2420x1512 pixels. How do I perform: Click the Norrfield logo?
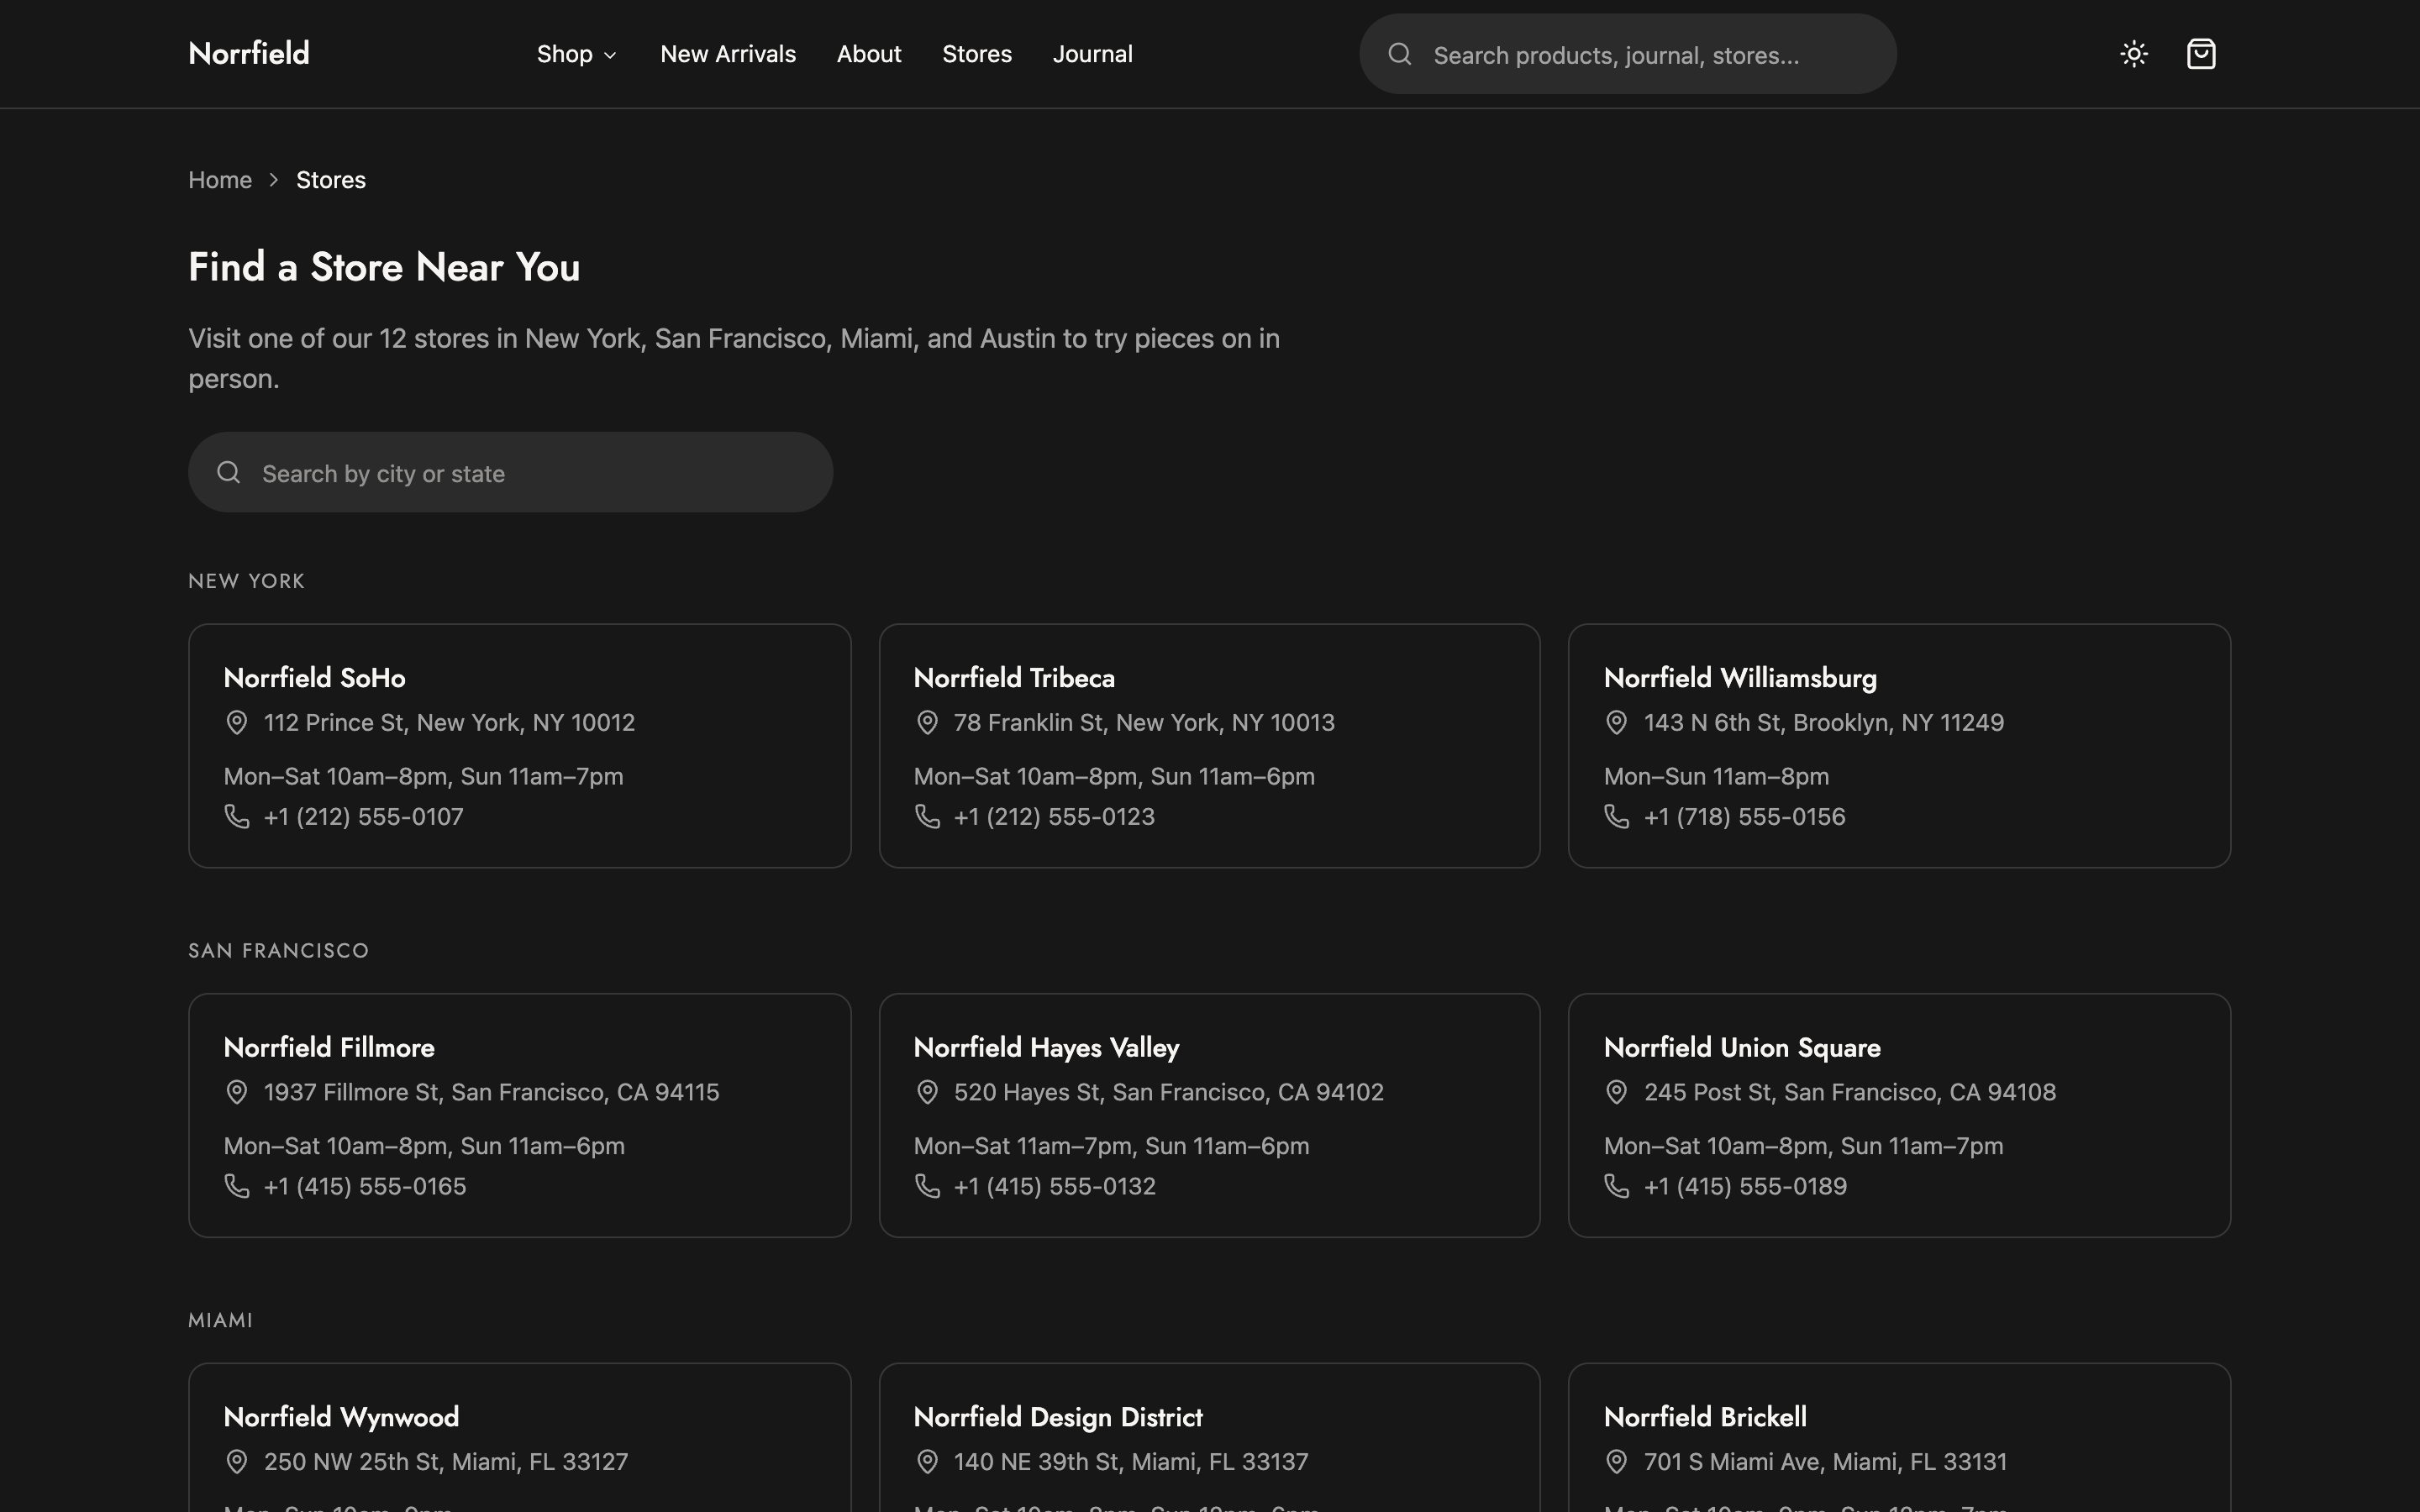pos(249,53)
